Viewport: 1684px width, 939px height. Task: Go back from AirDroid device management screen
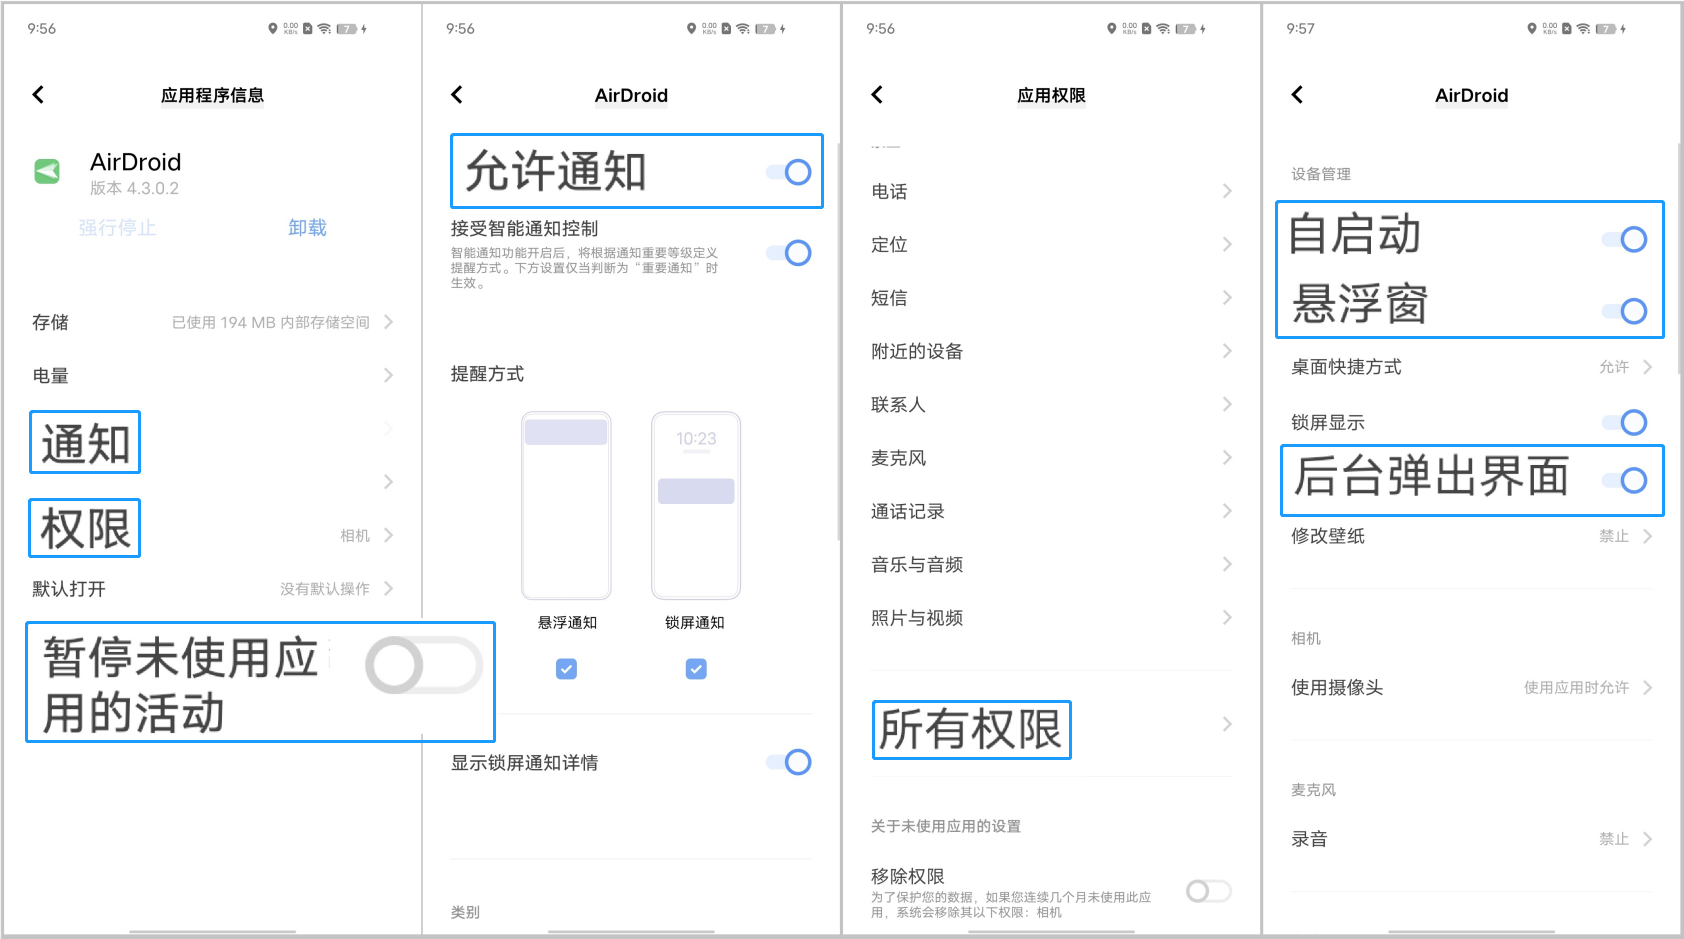coord(1297,95)
